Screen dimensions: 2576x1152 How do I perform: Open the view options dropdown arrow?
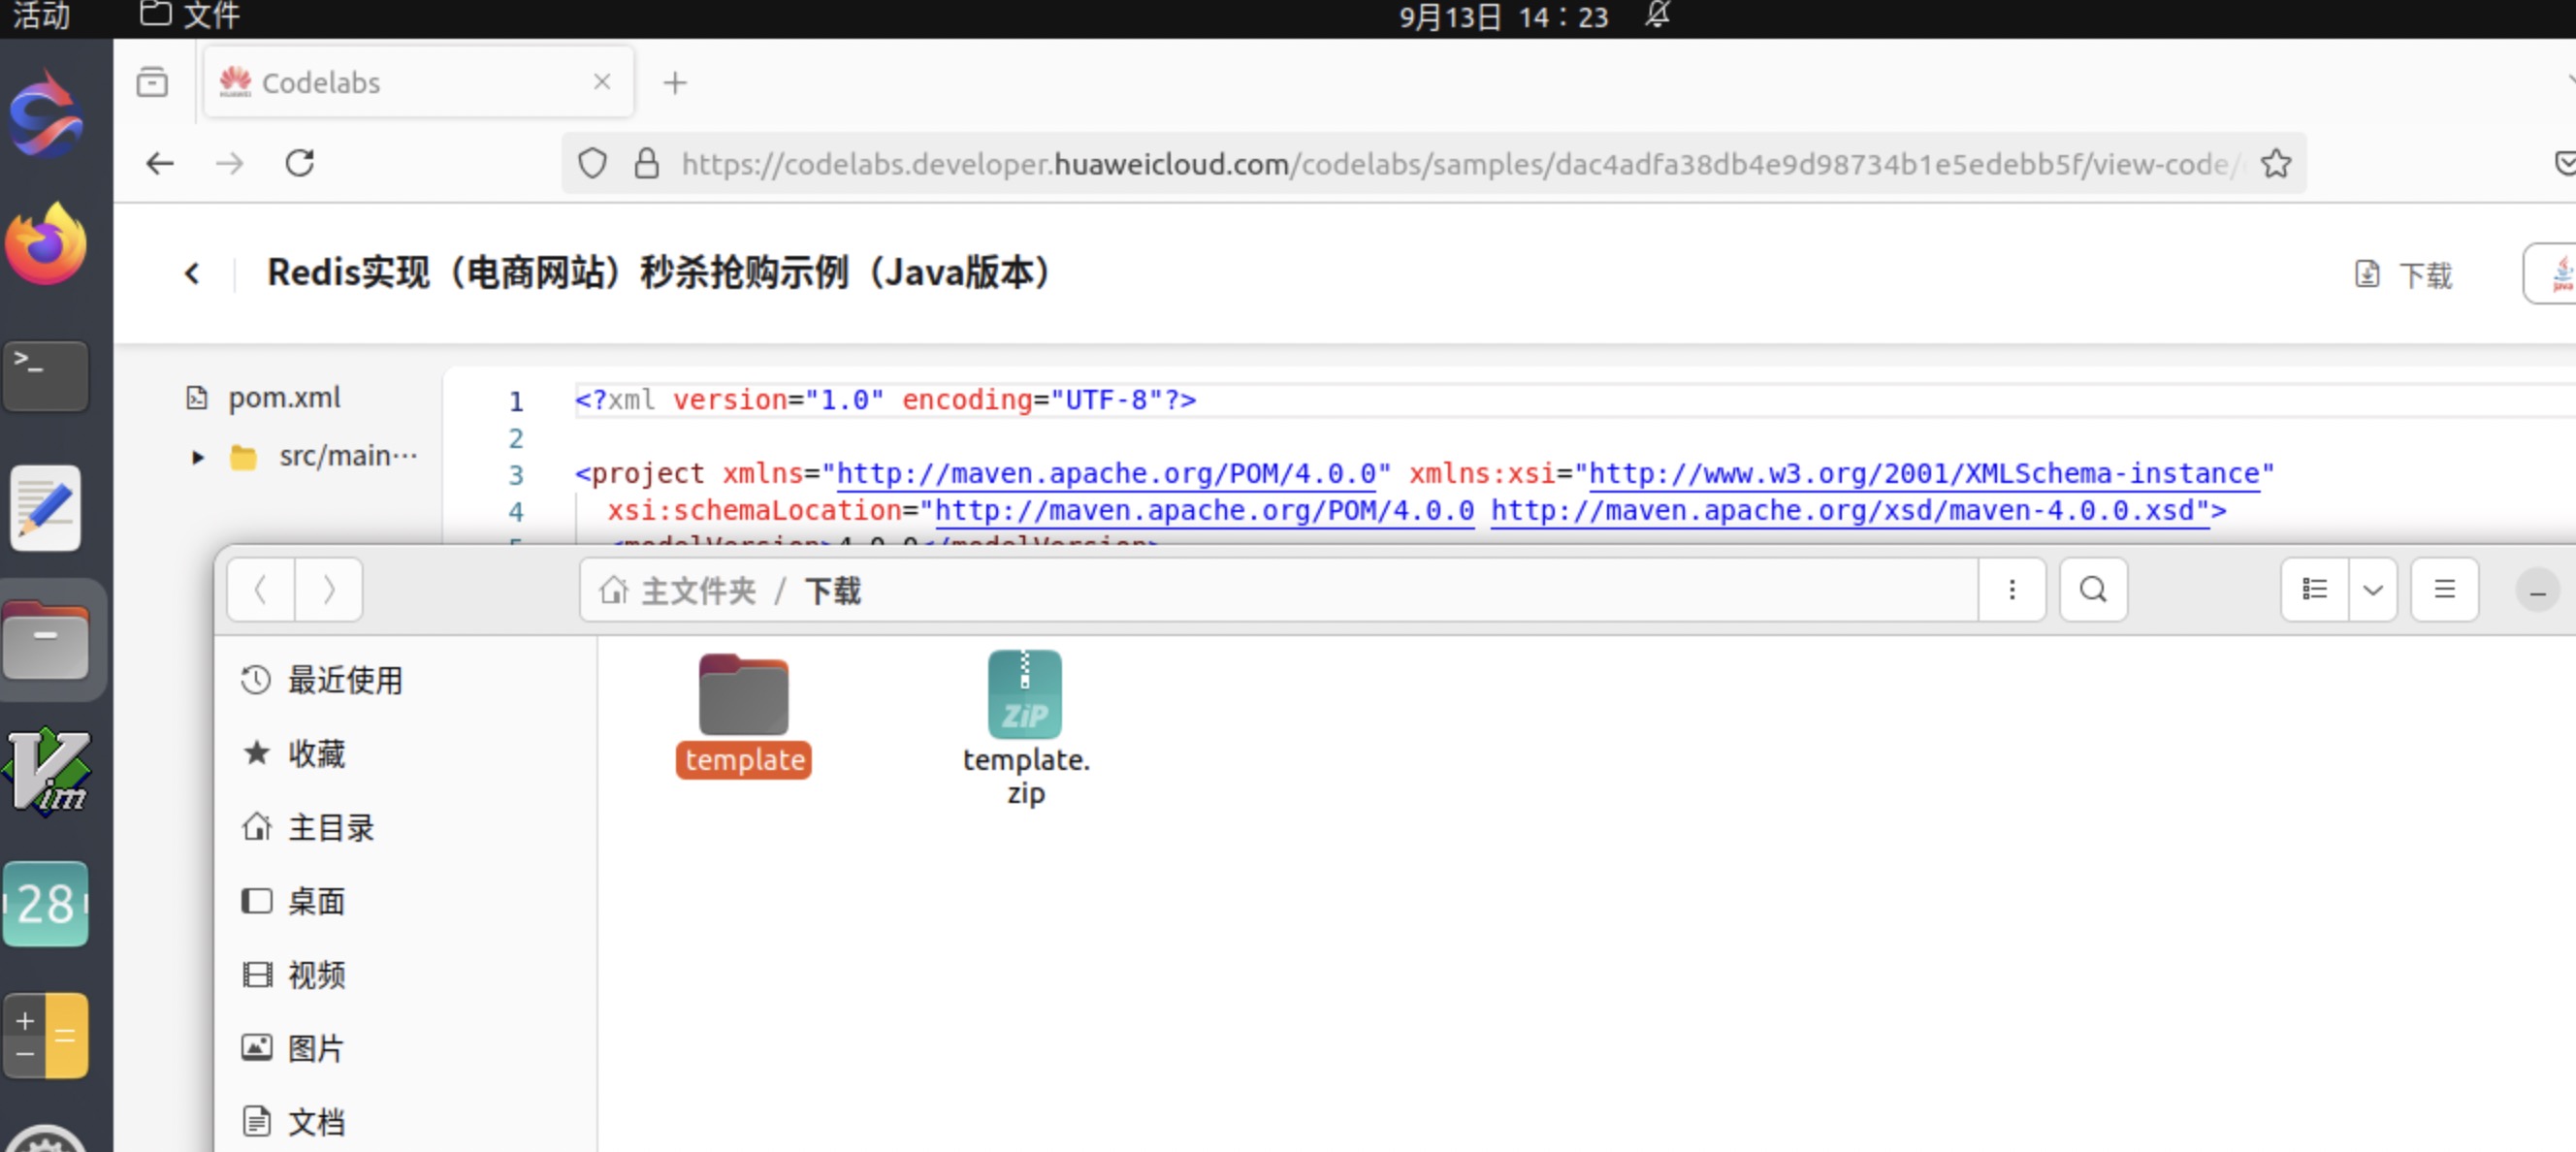[x=2372, y=590]
